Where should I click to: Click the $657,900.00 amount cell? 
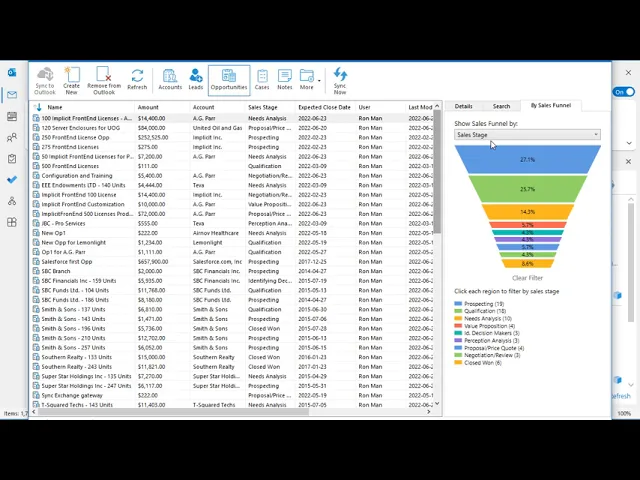tap(153, 262)
